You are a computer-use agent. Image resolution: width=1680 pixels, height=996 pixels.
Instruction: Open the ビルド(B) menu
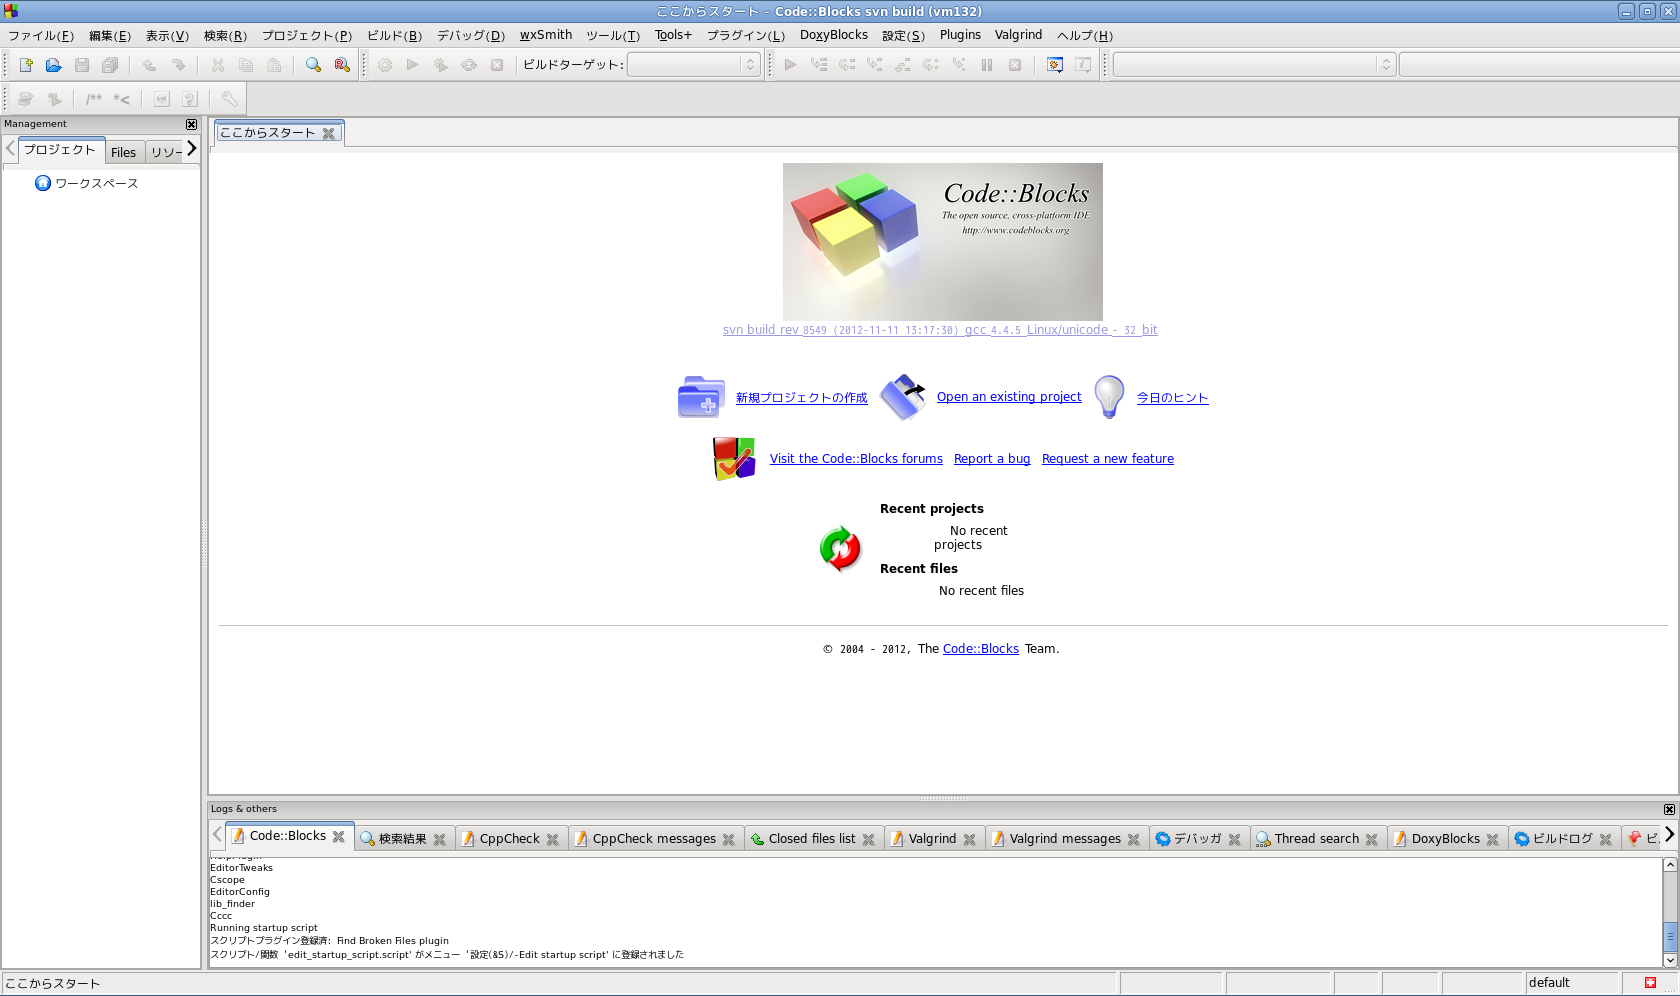[x=394, y=35]
